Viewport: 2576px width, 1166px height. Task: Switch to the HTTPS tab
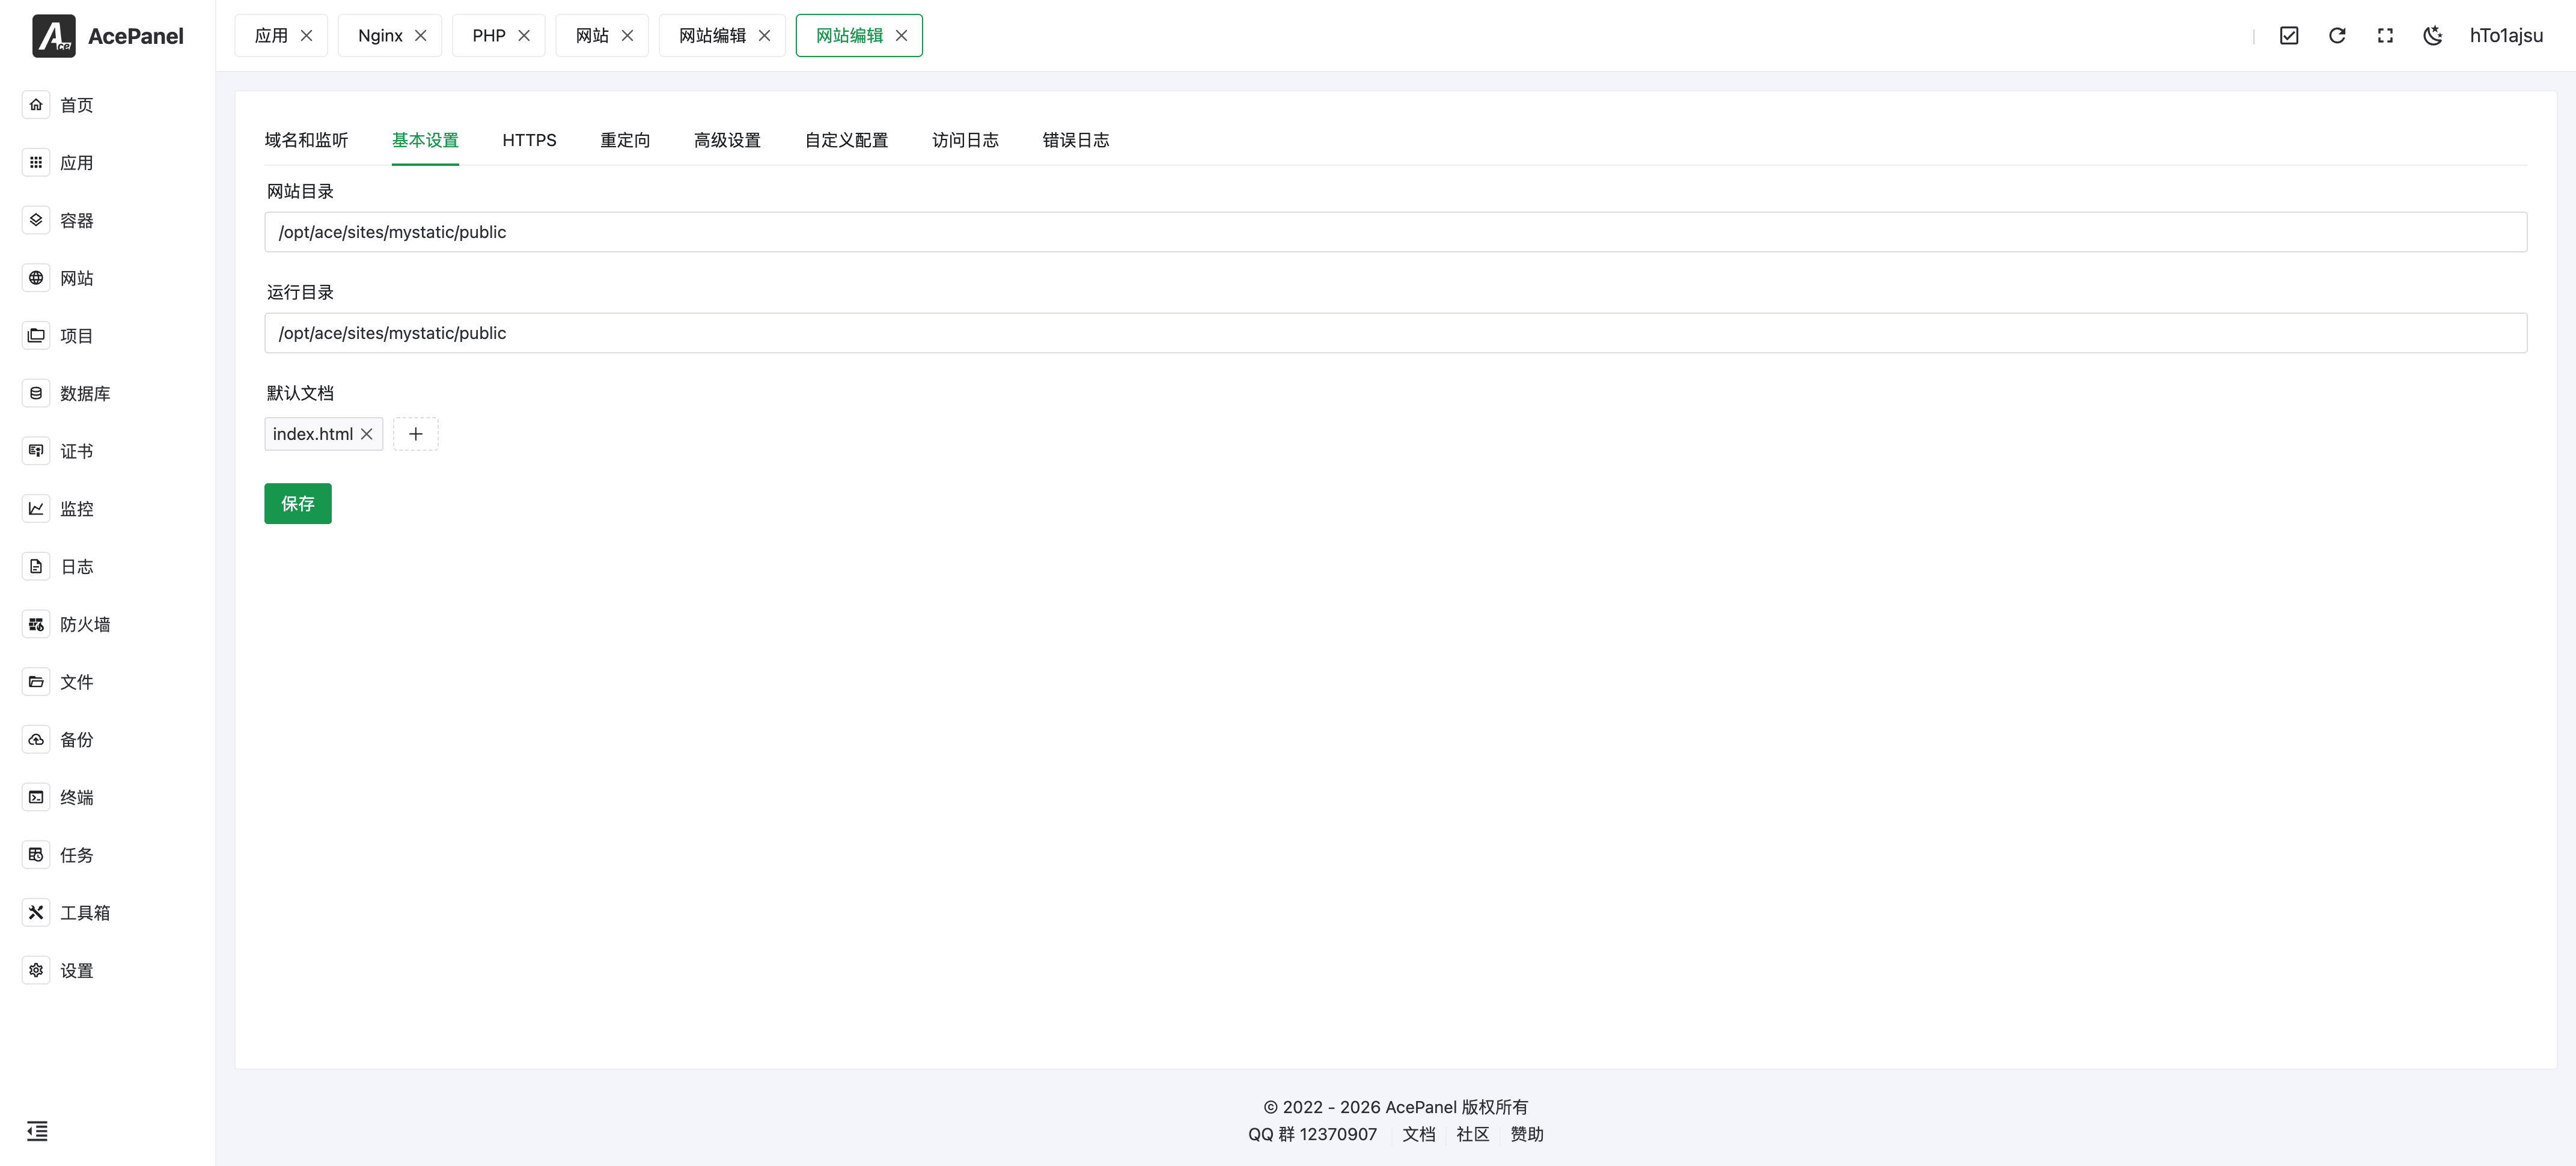pyautogui.click(x=529, y=140)
